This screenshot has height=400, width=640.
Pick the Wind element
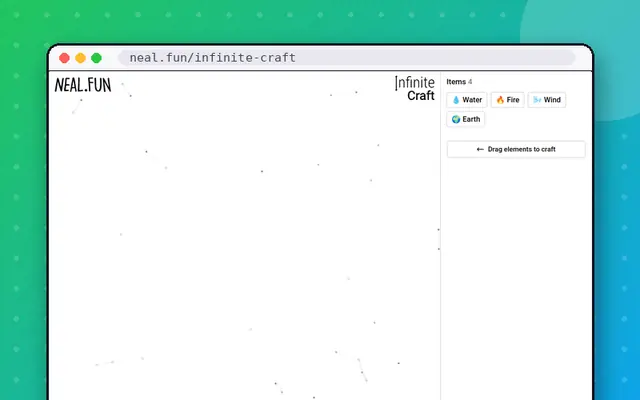tap(547, 100)
